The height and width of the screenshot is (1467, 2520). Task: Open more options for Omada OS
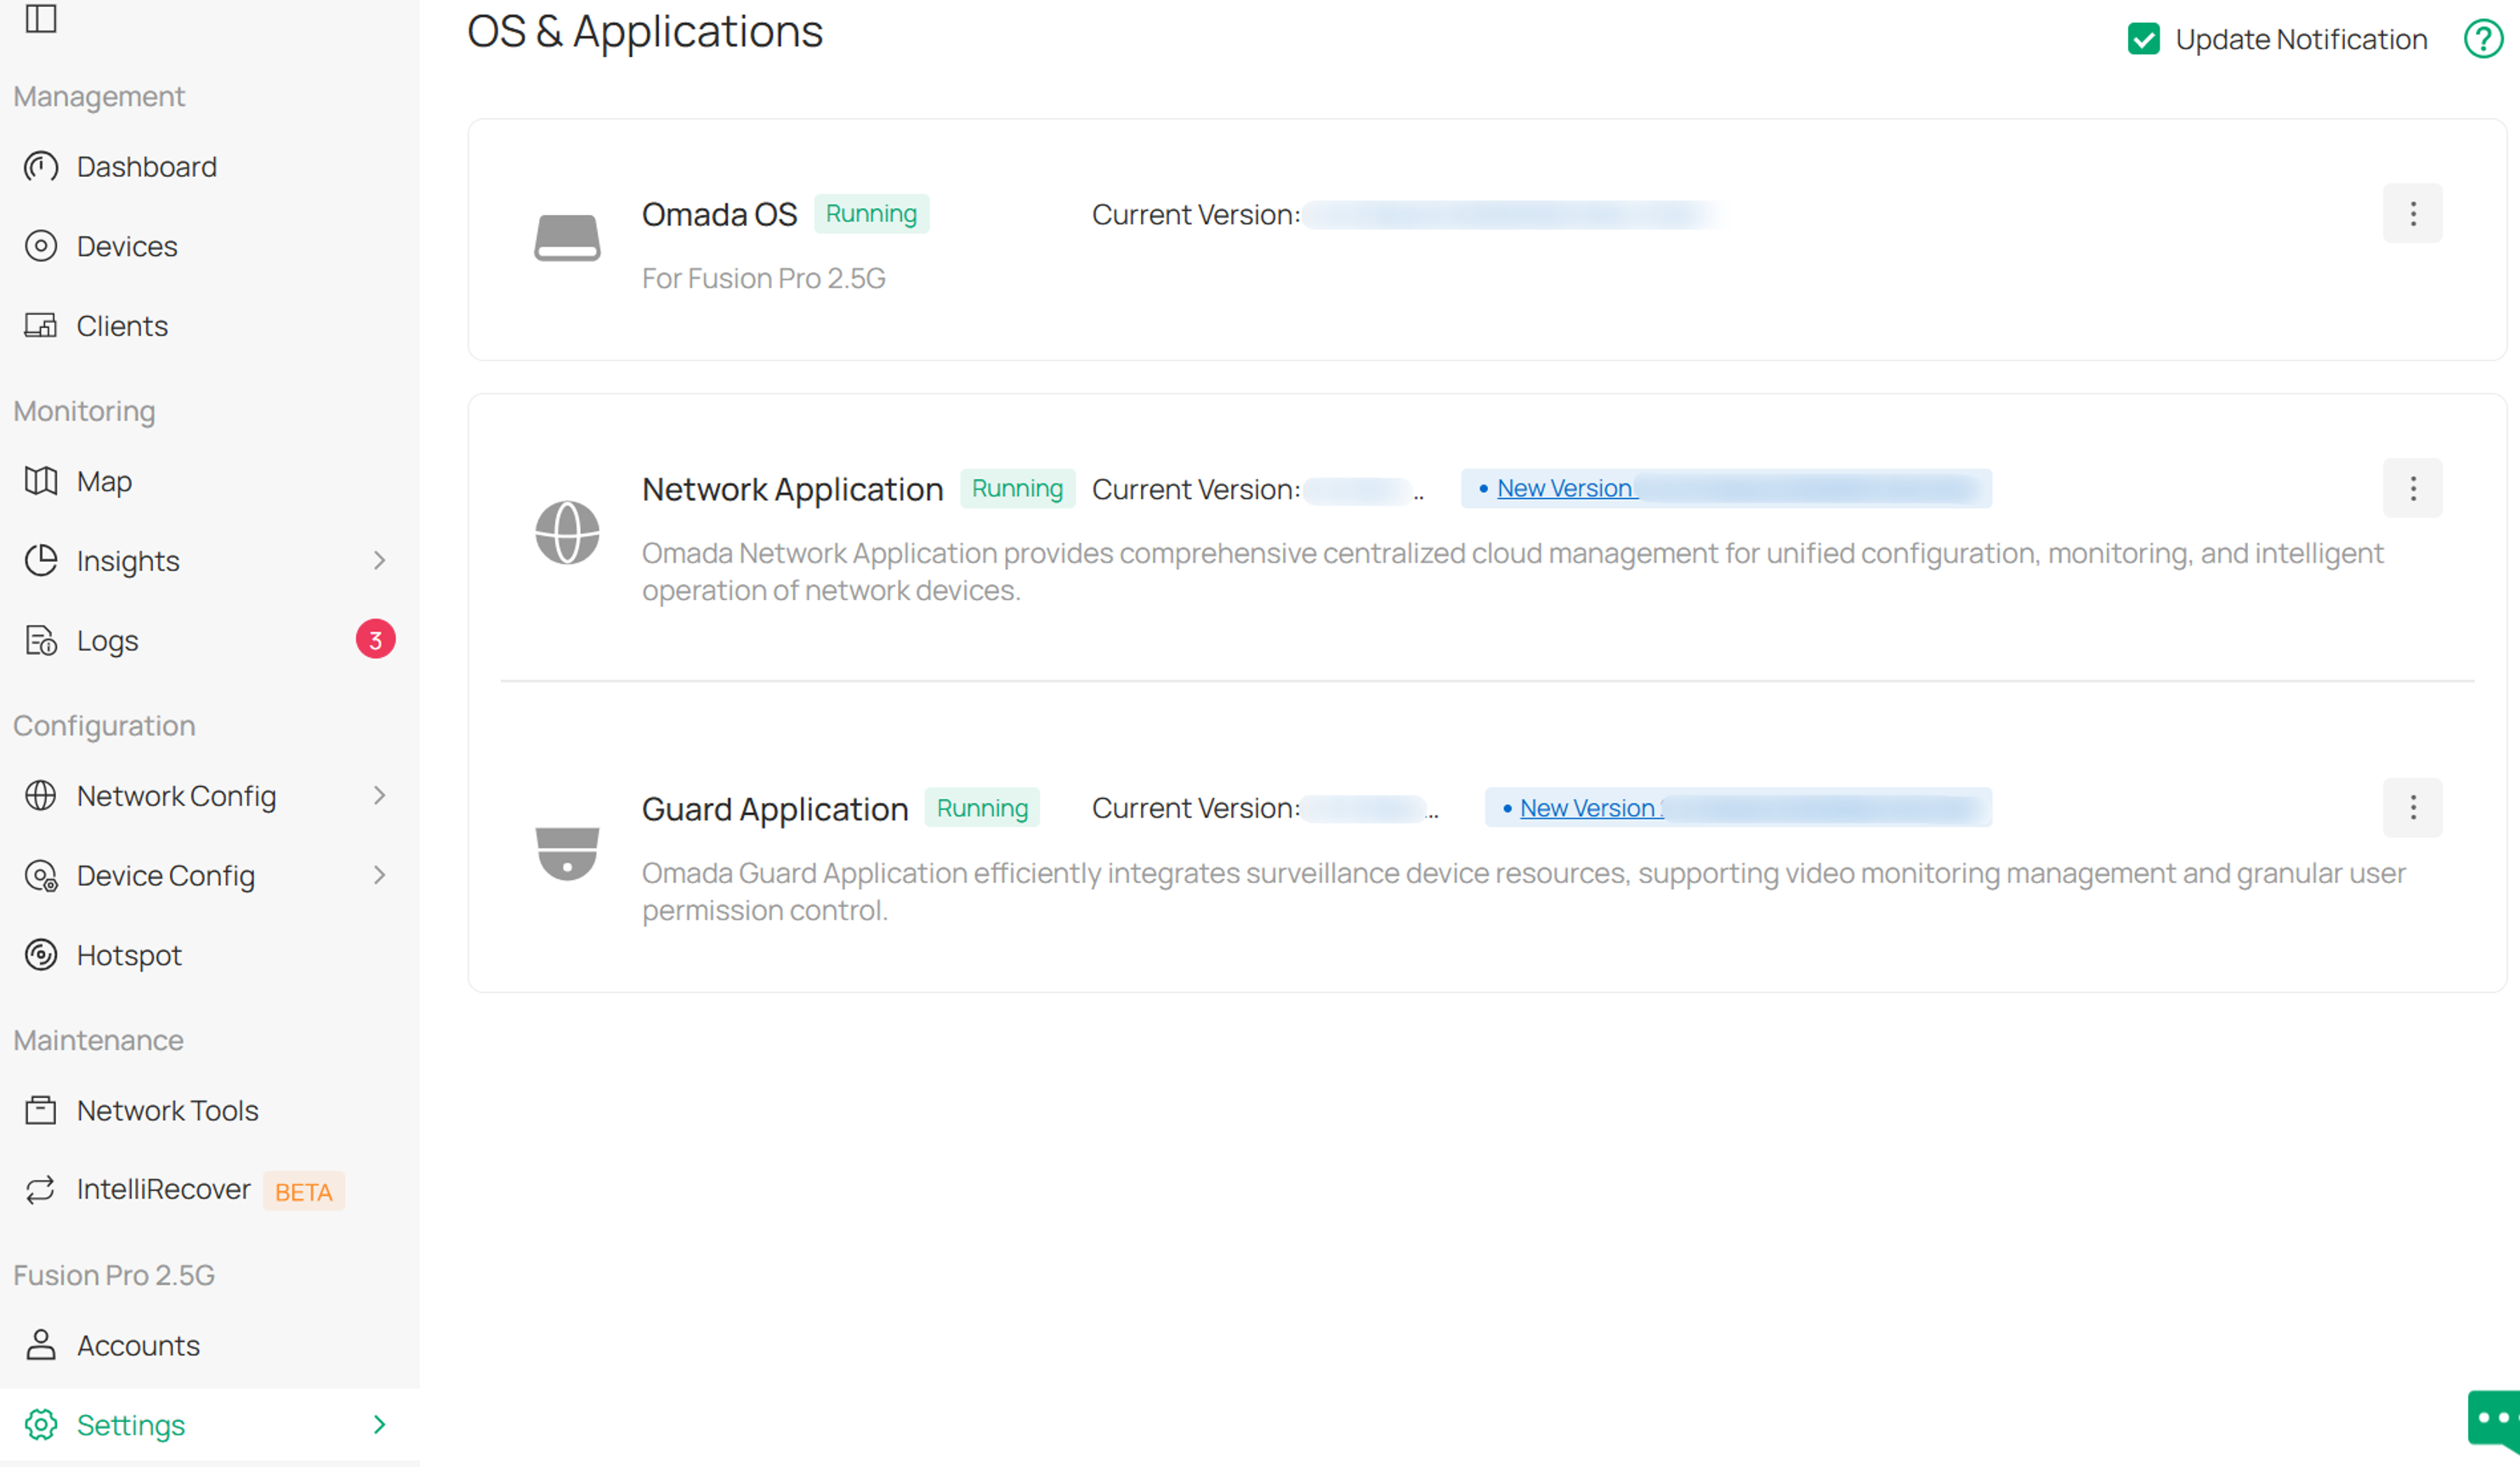pyautogui.click(x=2413, y=213)
